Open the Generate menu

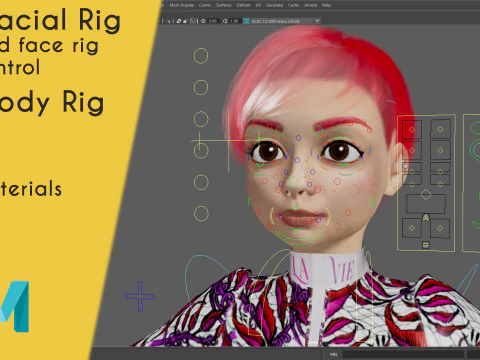click(x=274, y=5)
